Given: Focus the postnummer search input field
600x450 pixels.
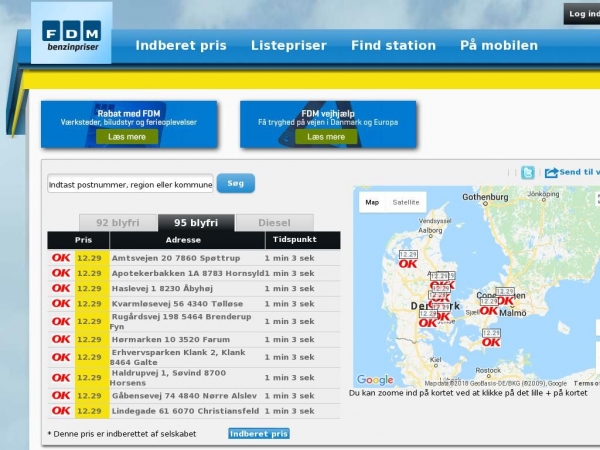Looking at the screenshot, I should [x=130, y=185].
